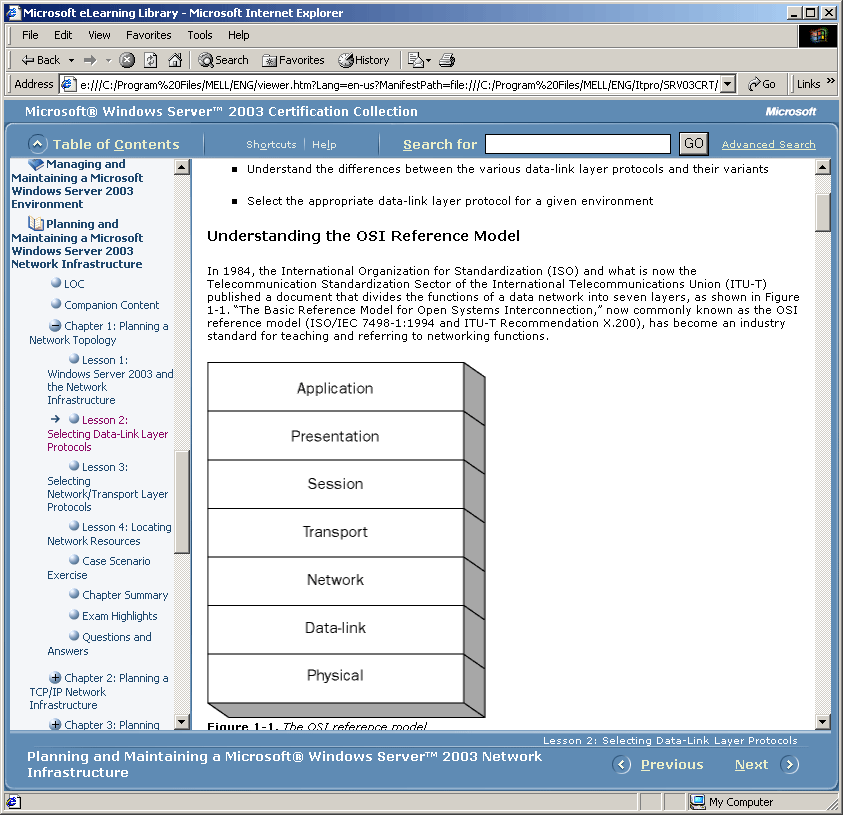Click the Previous circle arrow icon
This screenshot has height=815, width=843.
(x=621, y=764)
